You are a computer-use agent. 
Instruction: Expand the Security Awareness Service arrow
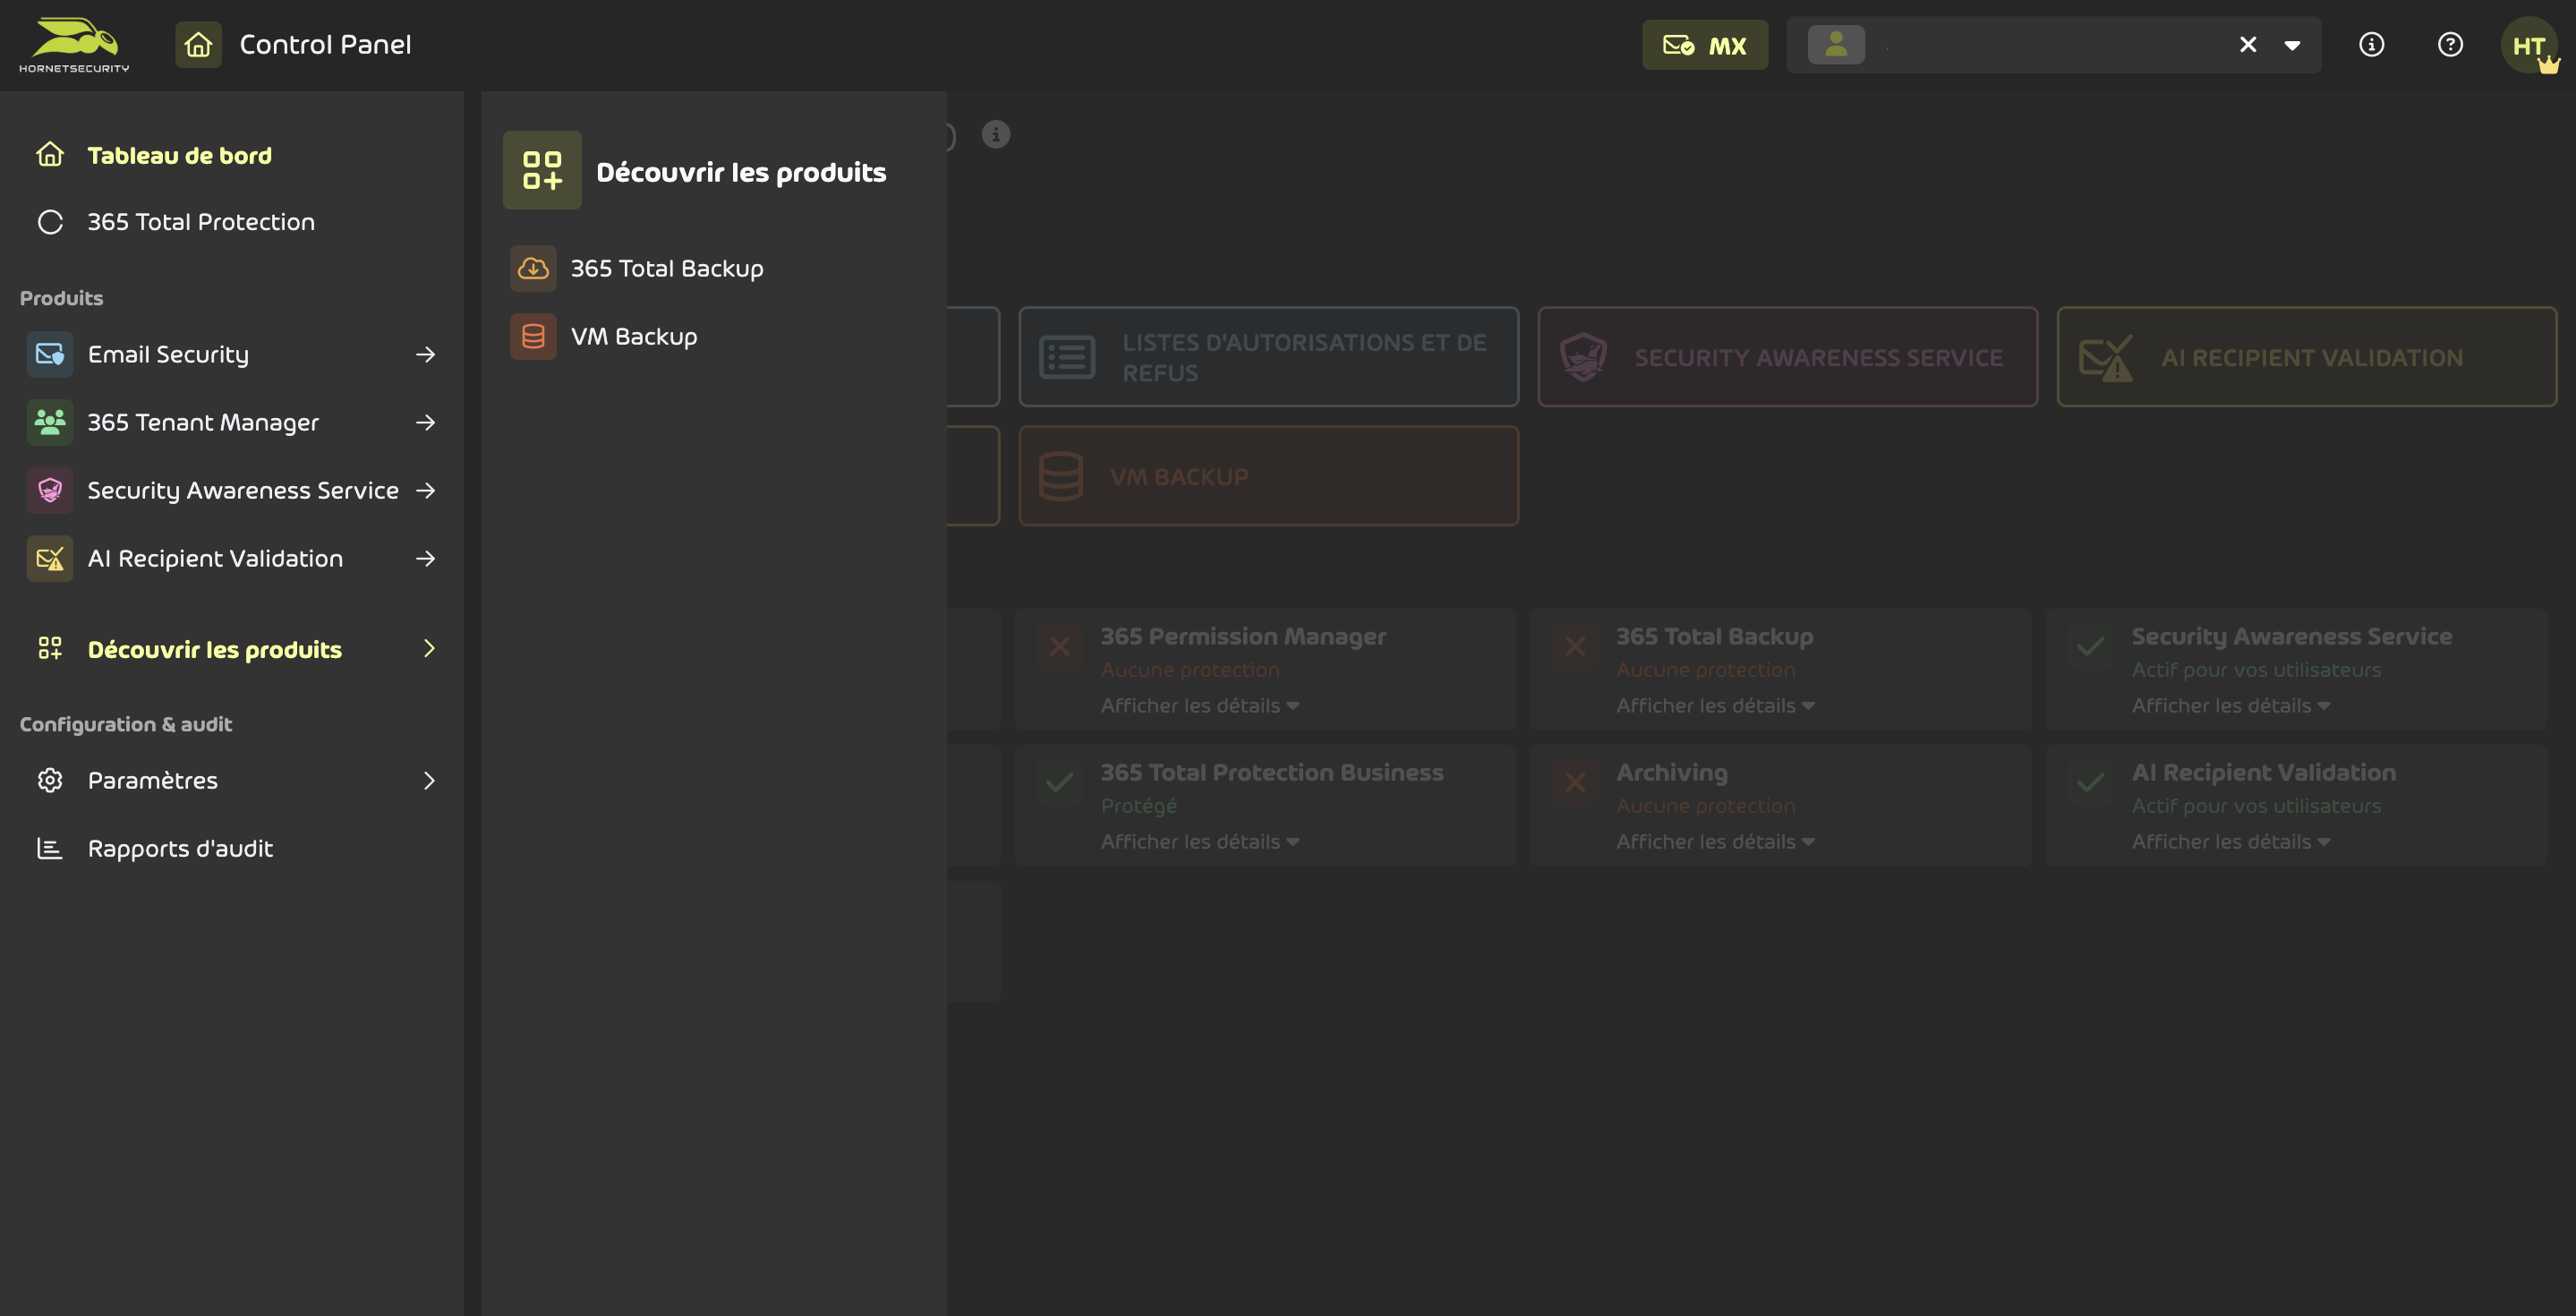coord(425,490)
